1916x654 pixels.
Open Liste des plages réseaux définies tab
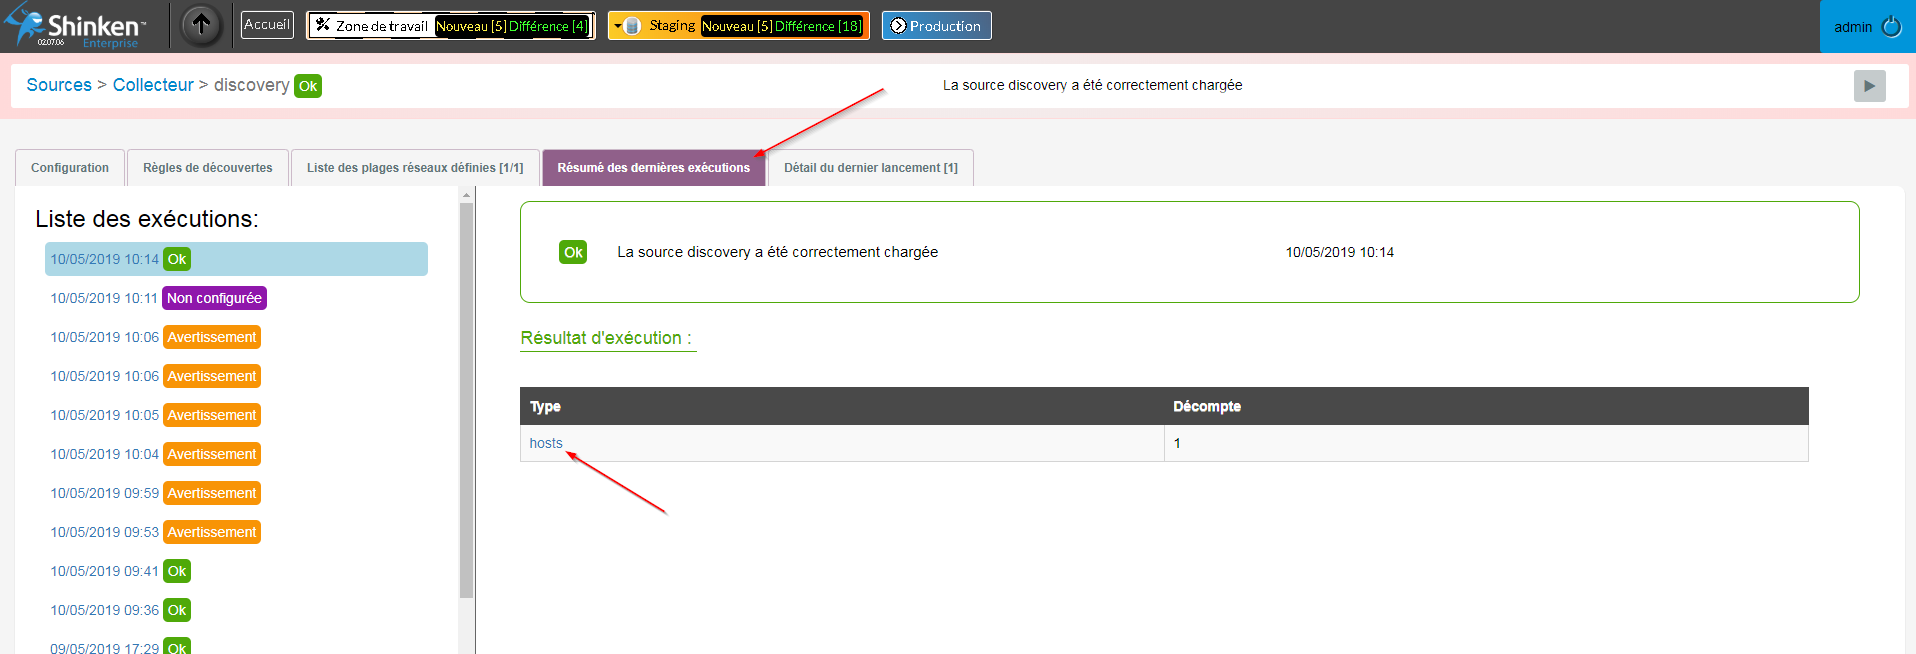(415, 168)
